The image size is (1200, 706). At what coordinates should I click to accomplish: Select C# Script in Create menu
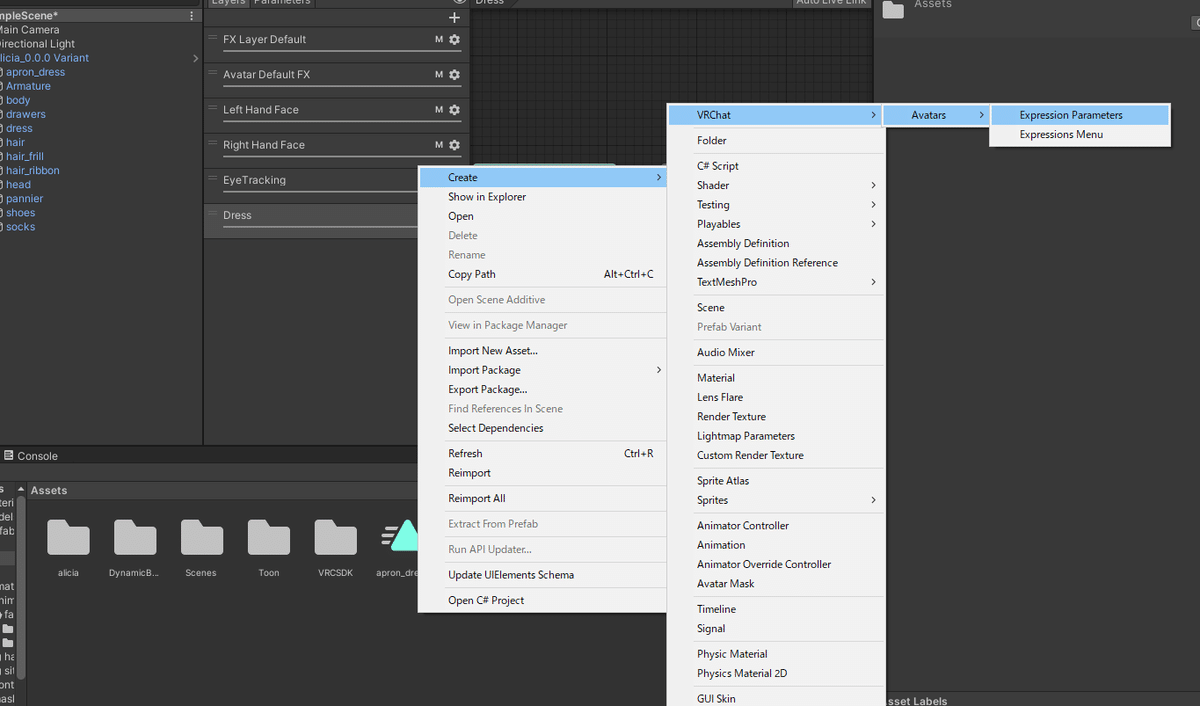tap(776, 166)
